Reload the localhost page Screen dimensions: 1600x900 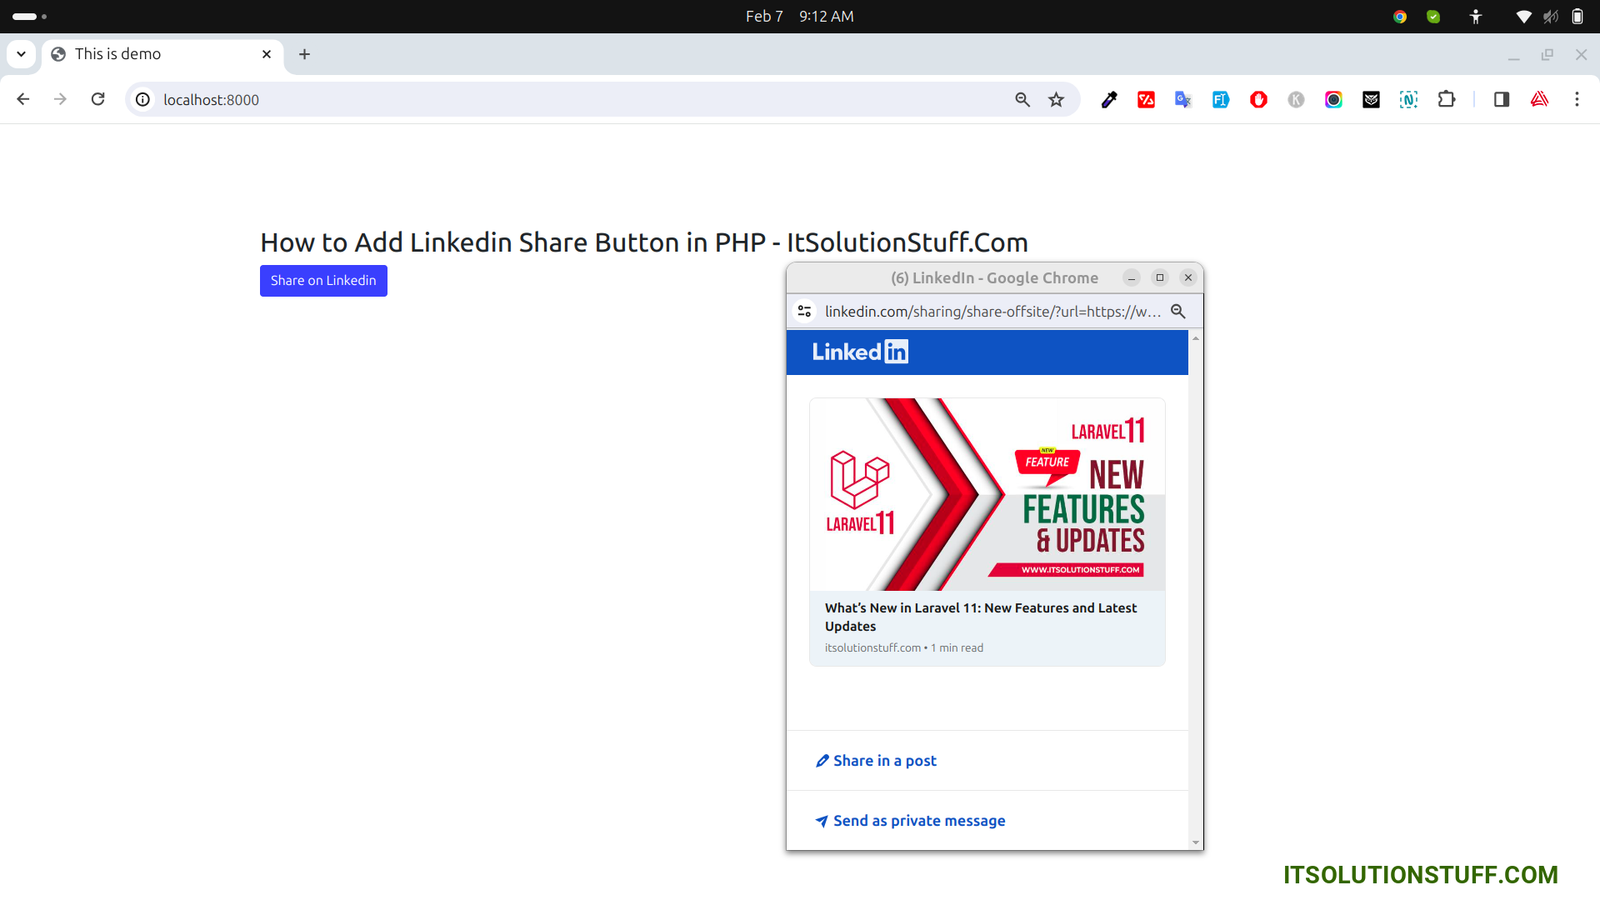[98, 99]
